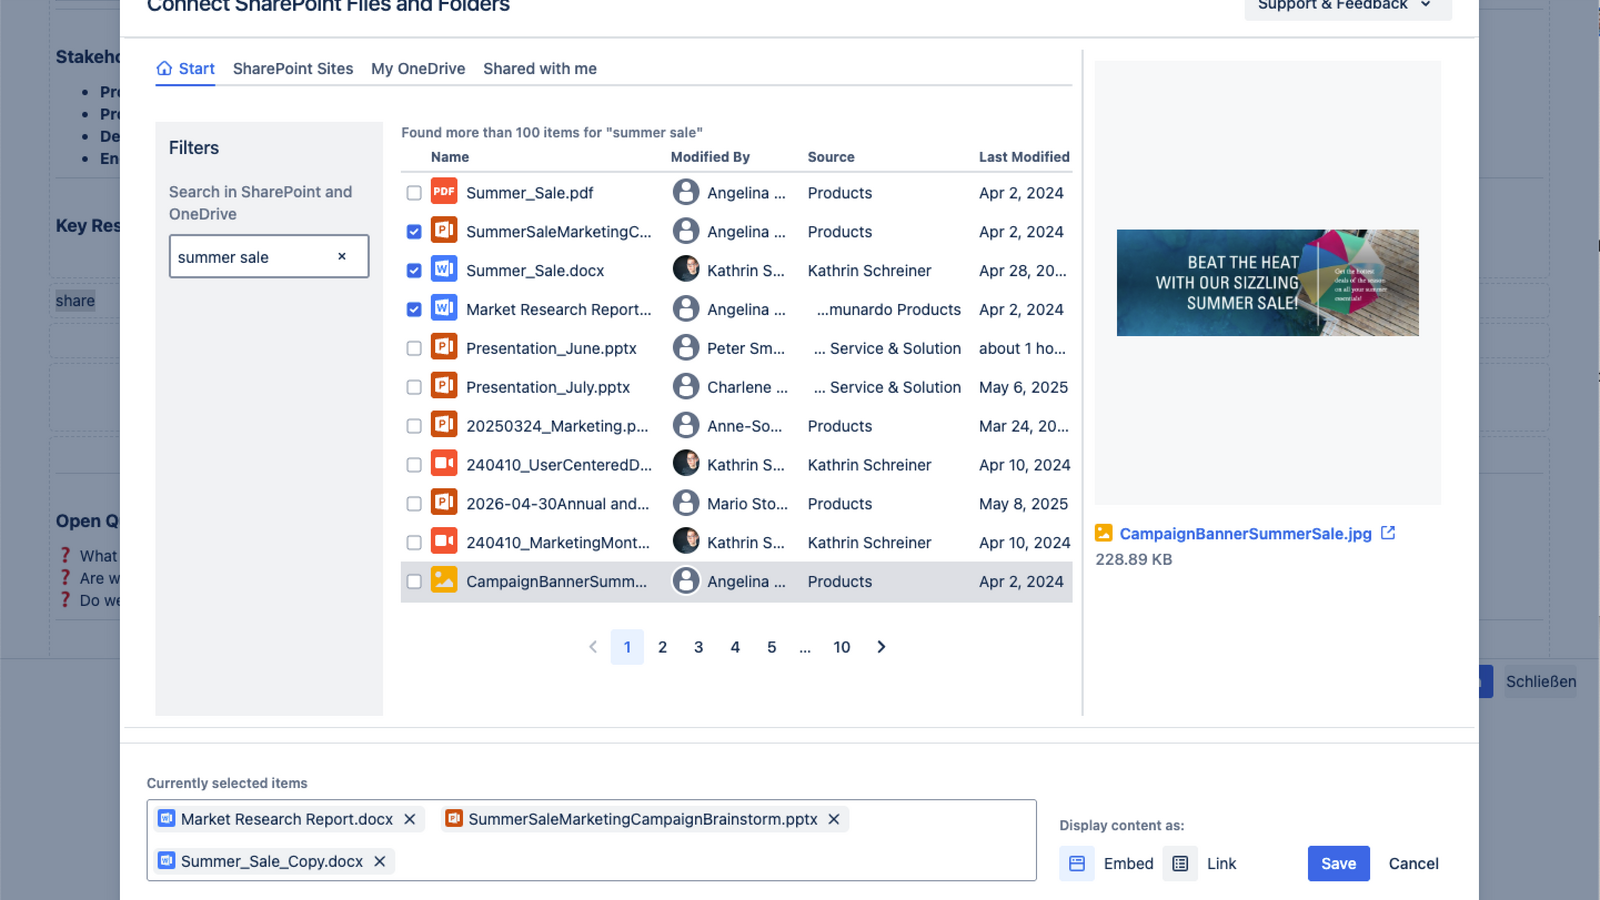Jump to results page 10
Viewport: 1600px width, 900px height.
[x=842, y=647]
